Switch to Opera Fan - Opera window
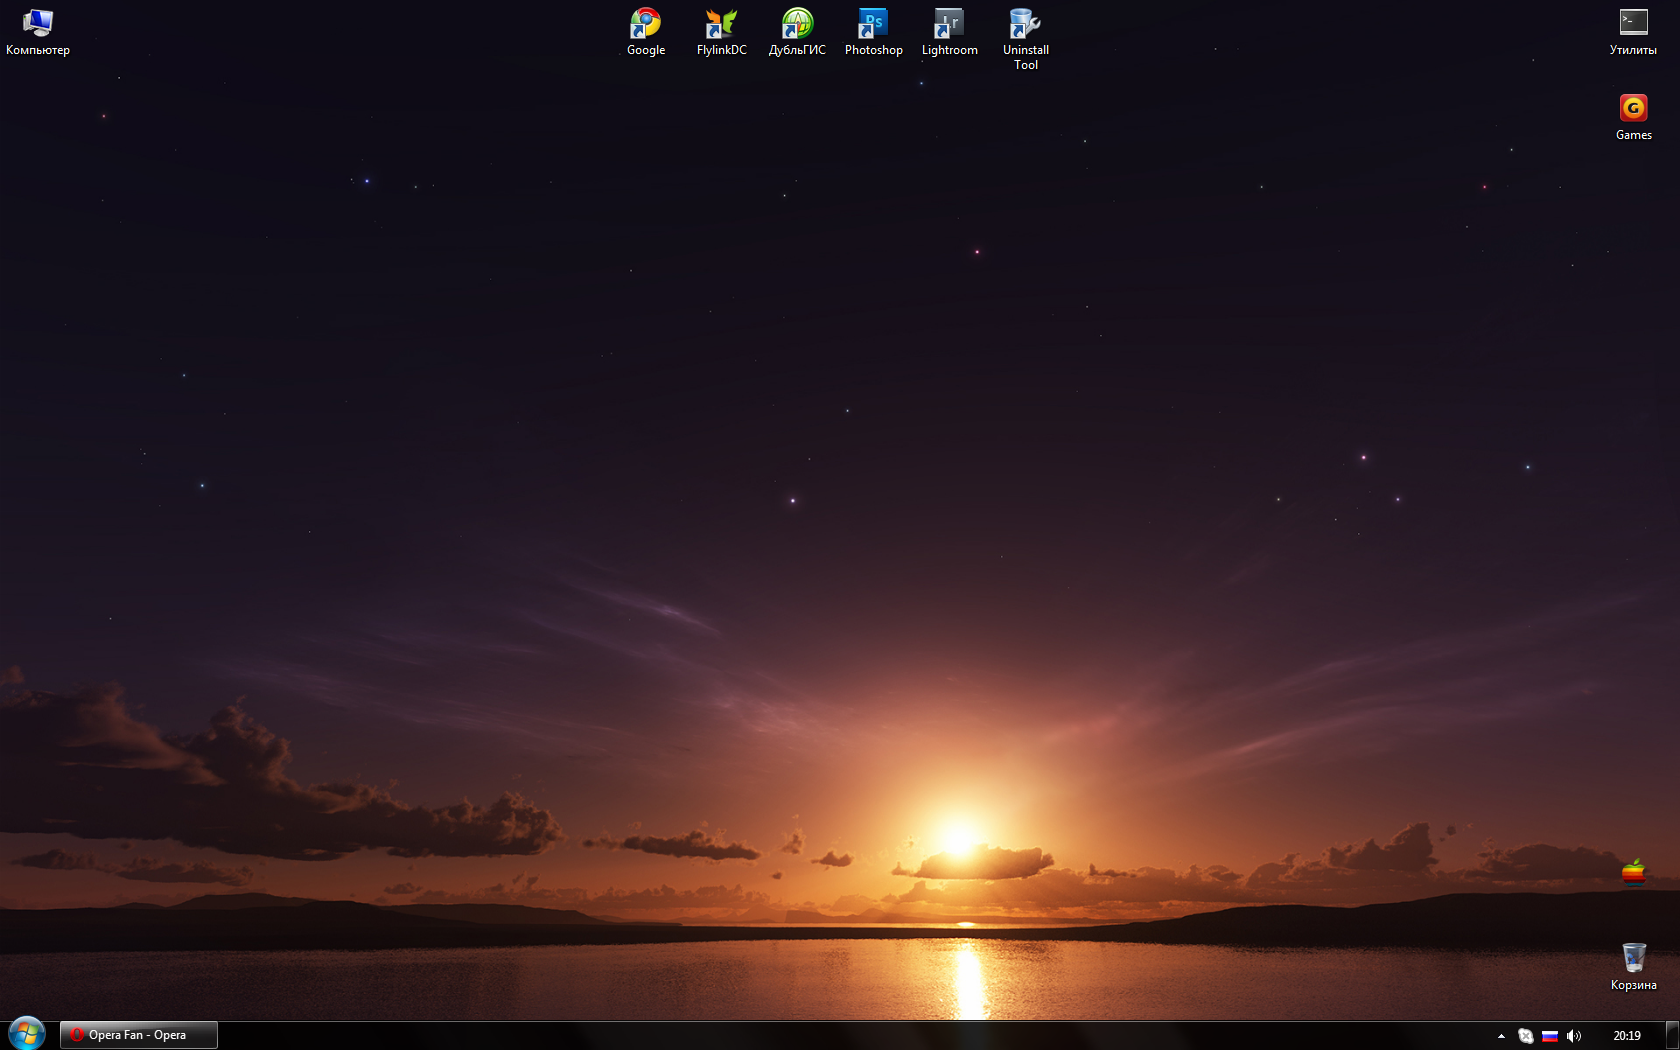The height and width of the screenshot is (1050, 1680). click(139, 1035)
